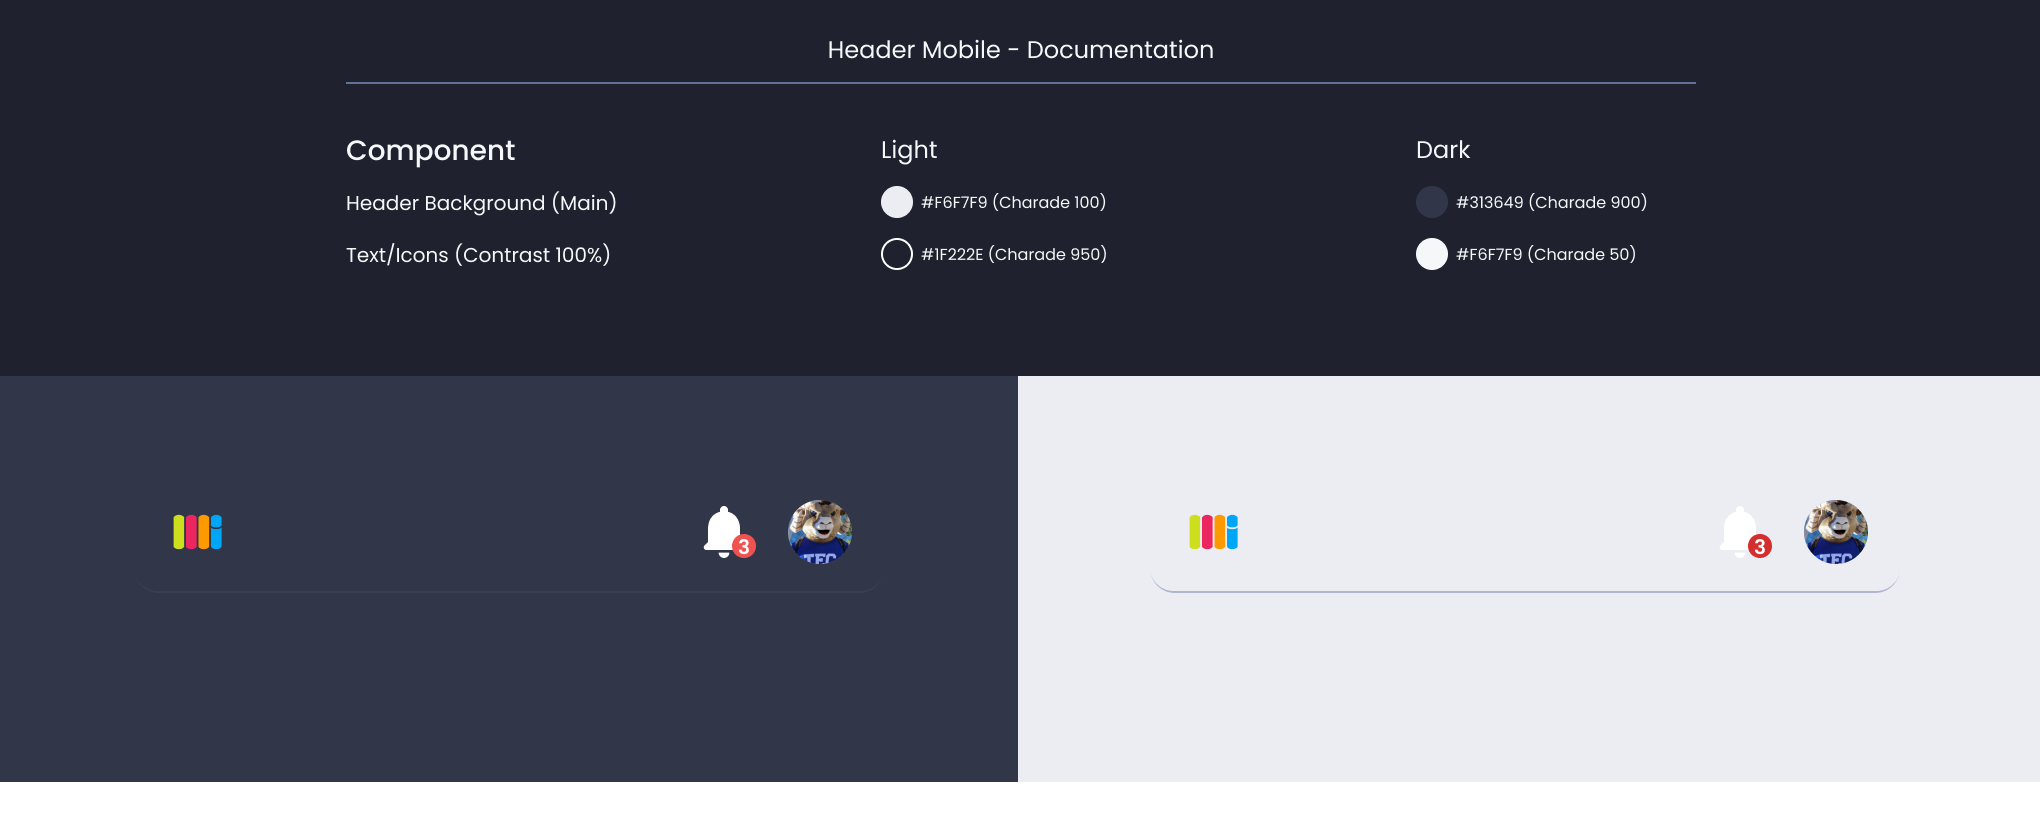Click the 'Component' heading
The height and width of the screenshot is (822, 2040).
(x=430, y=150)
